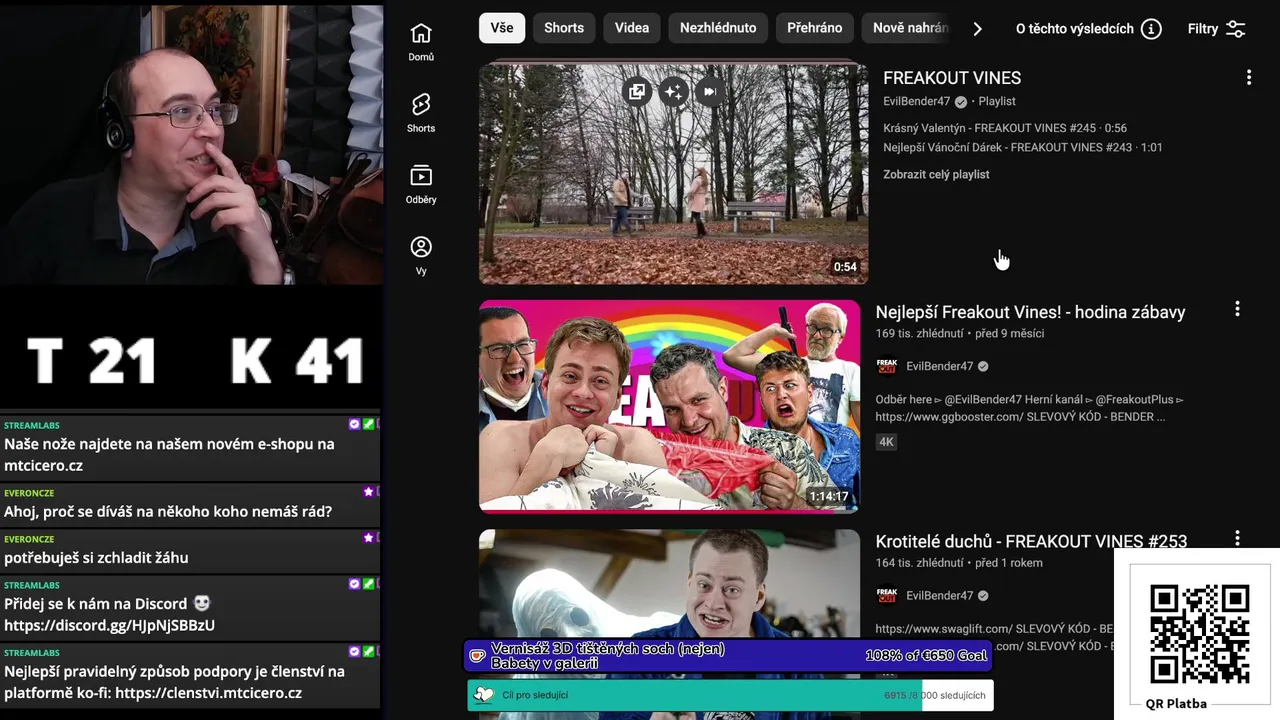Click Zobrazit celý playlist link

(x=936, y=174)
